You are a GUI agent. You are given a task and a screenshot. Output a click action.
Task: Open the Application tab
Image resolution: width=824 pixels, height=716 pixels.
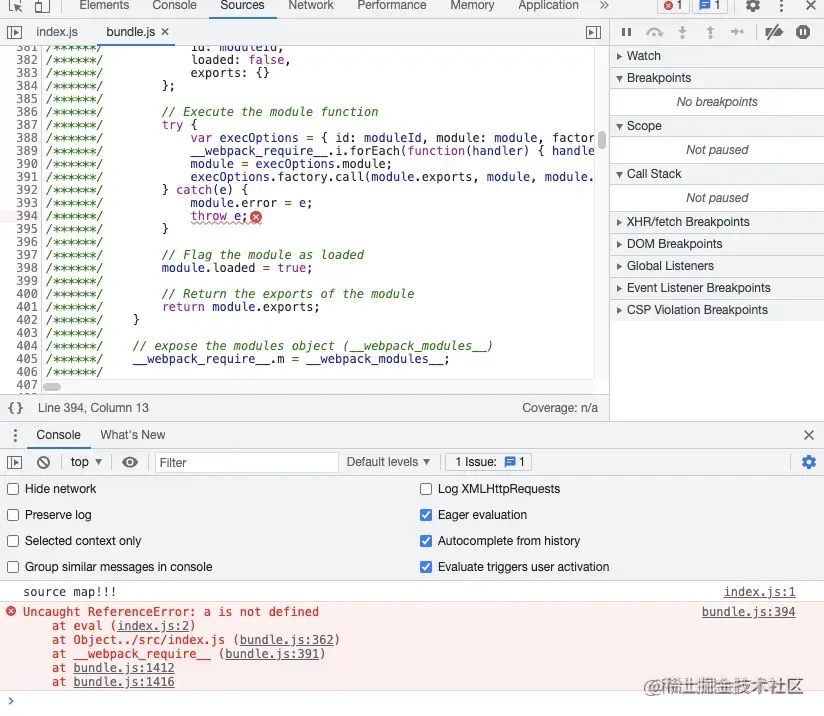[x=548, y=5]
